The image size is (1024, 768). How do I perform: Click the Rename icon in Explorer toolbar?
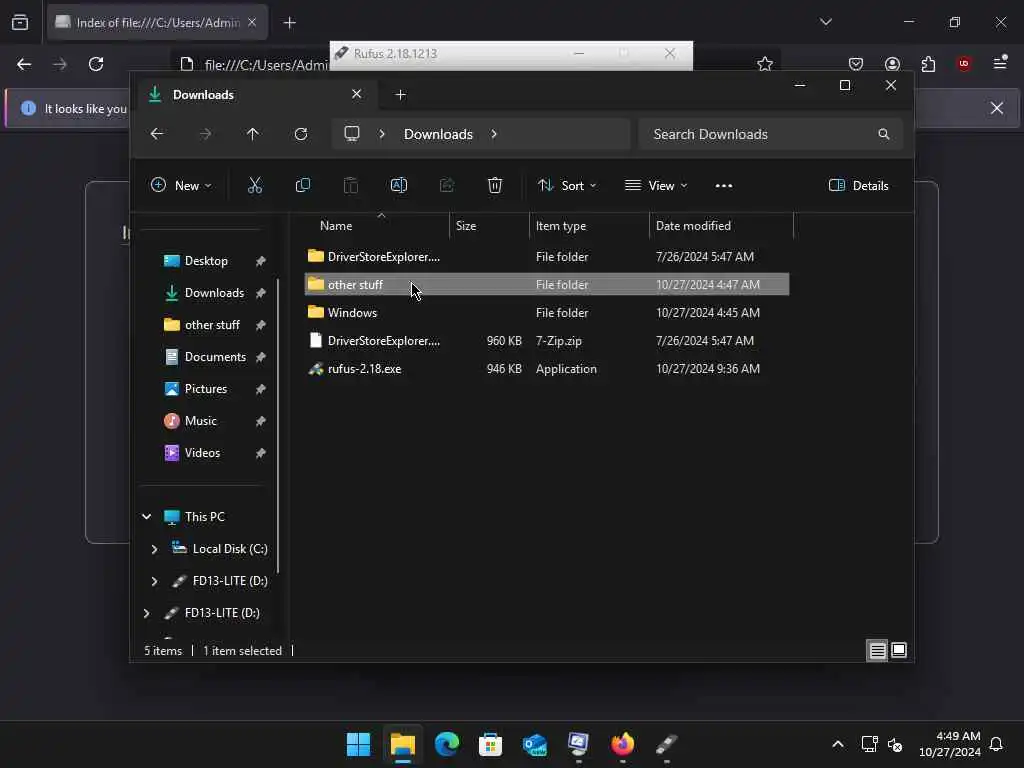click(398, 185)
